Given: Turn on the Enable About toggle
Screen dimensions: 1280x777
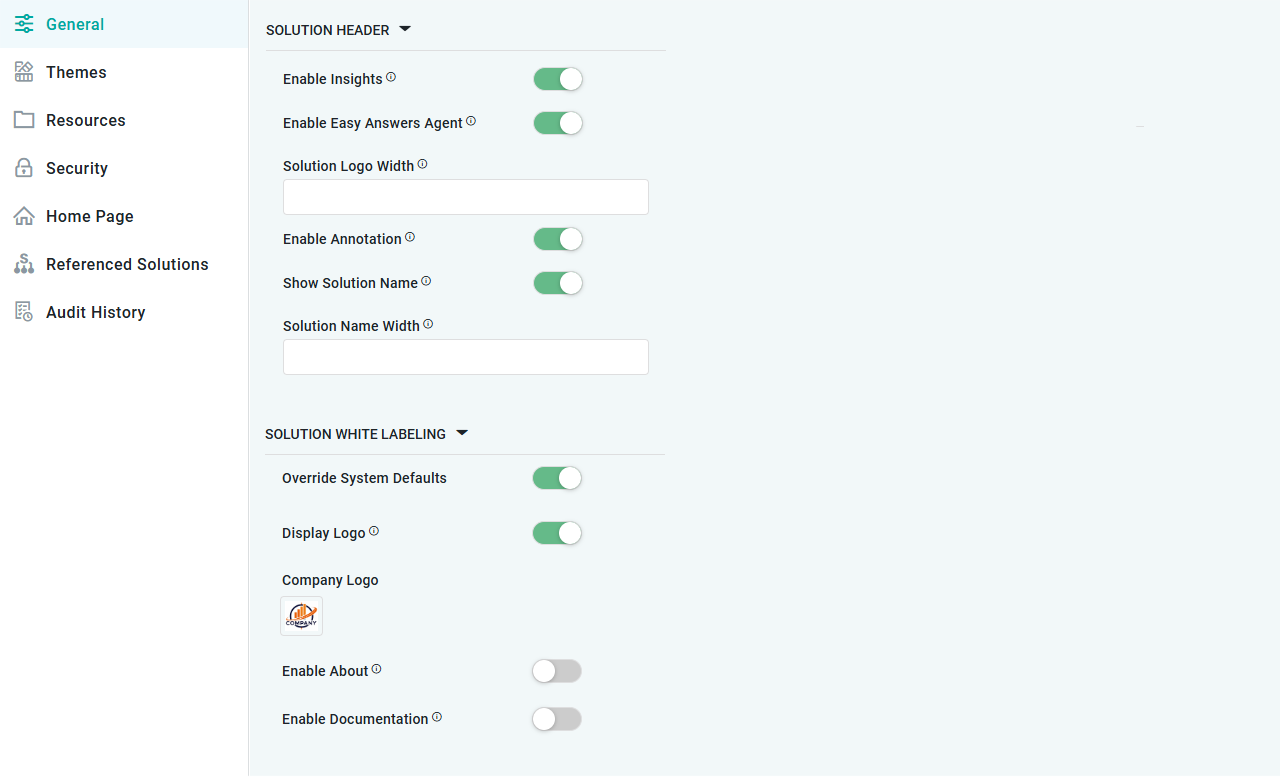Looking at the screenshot, I should tap(556, 671).
